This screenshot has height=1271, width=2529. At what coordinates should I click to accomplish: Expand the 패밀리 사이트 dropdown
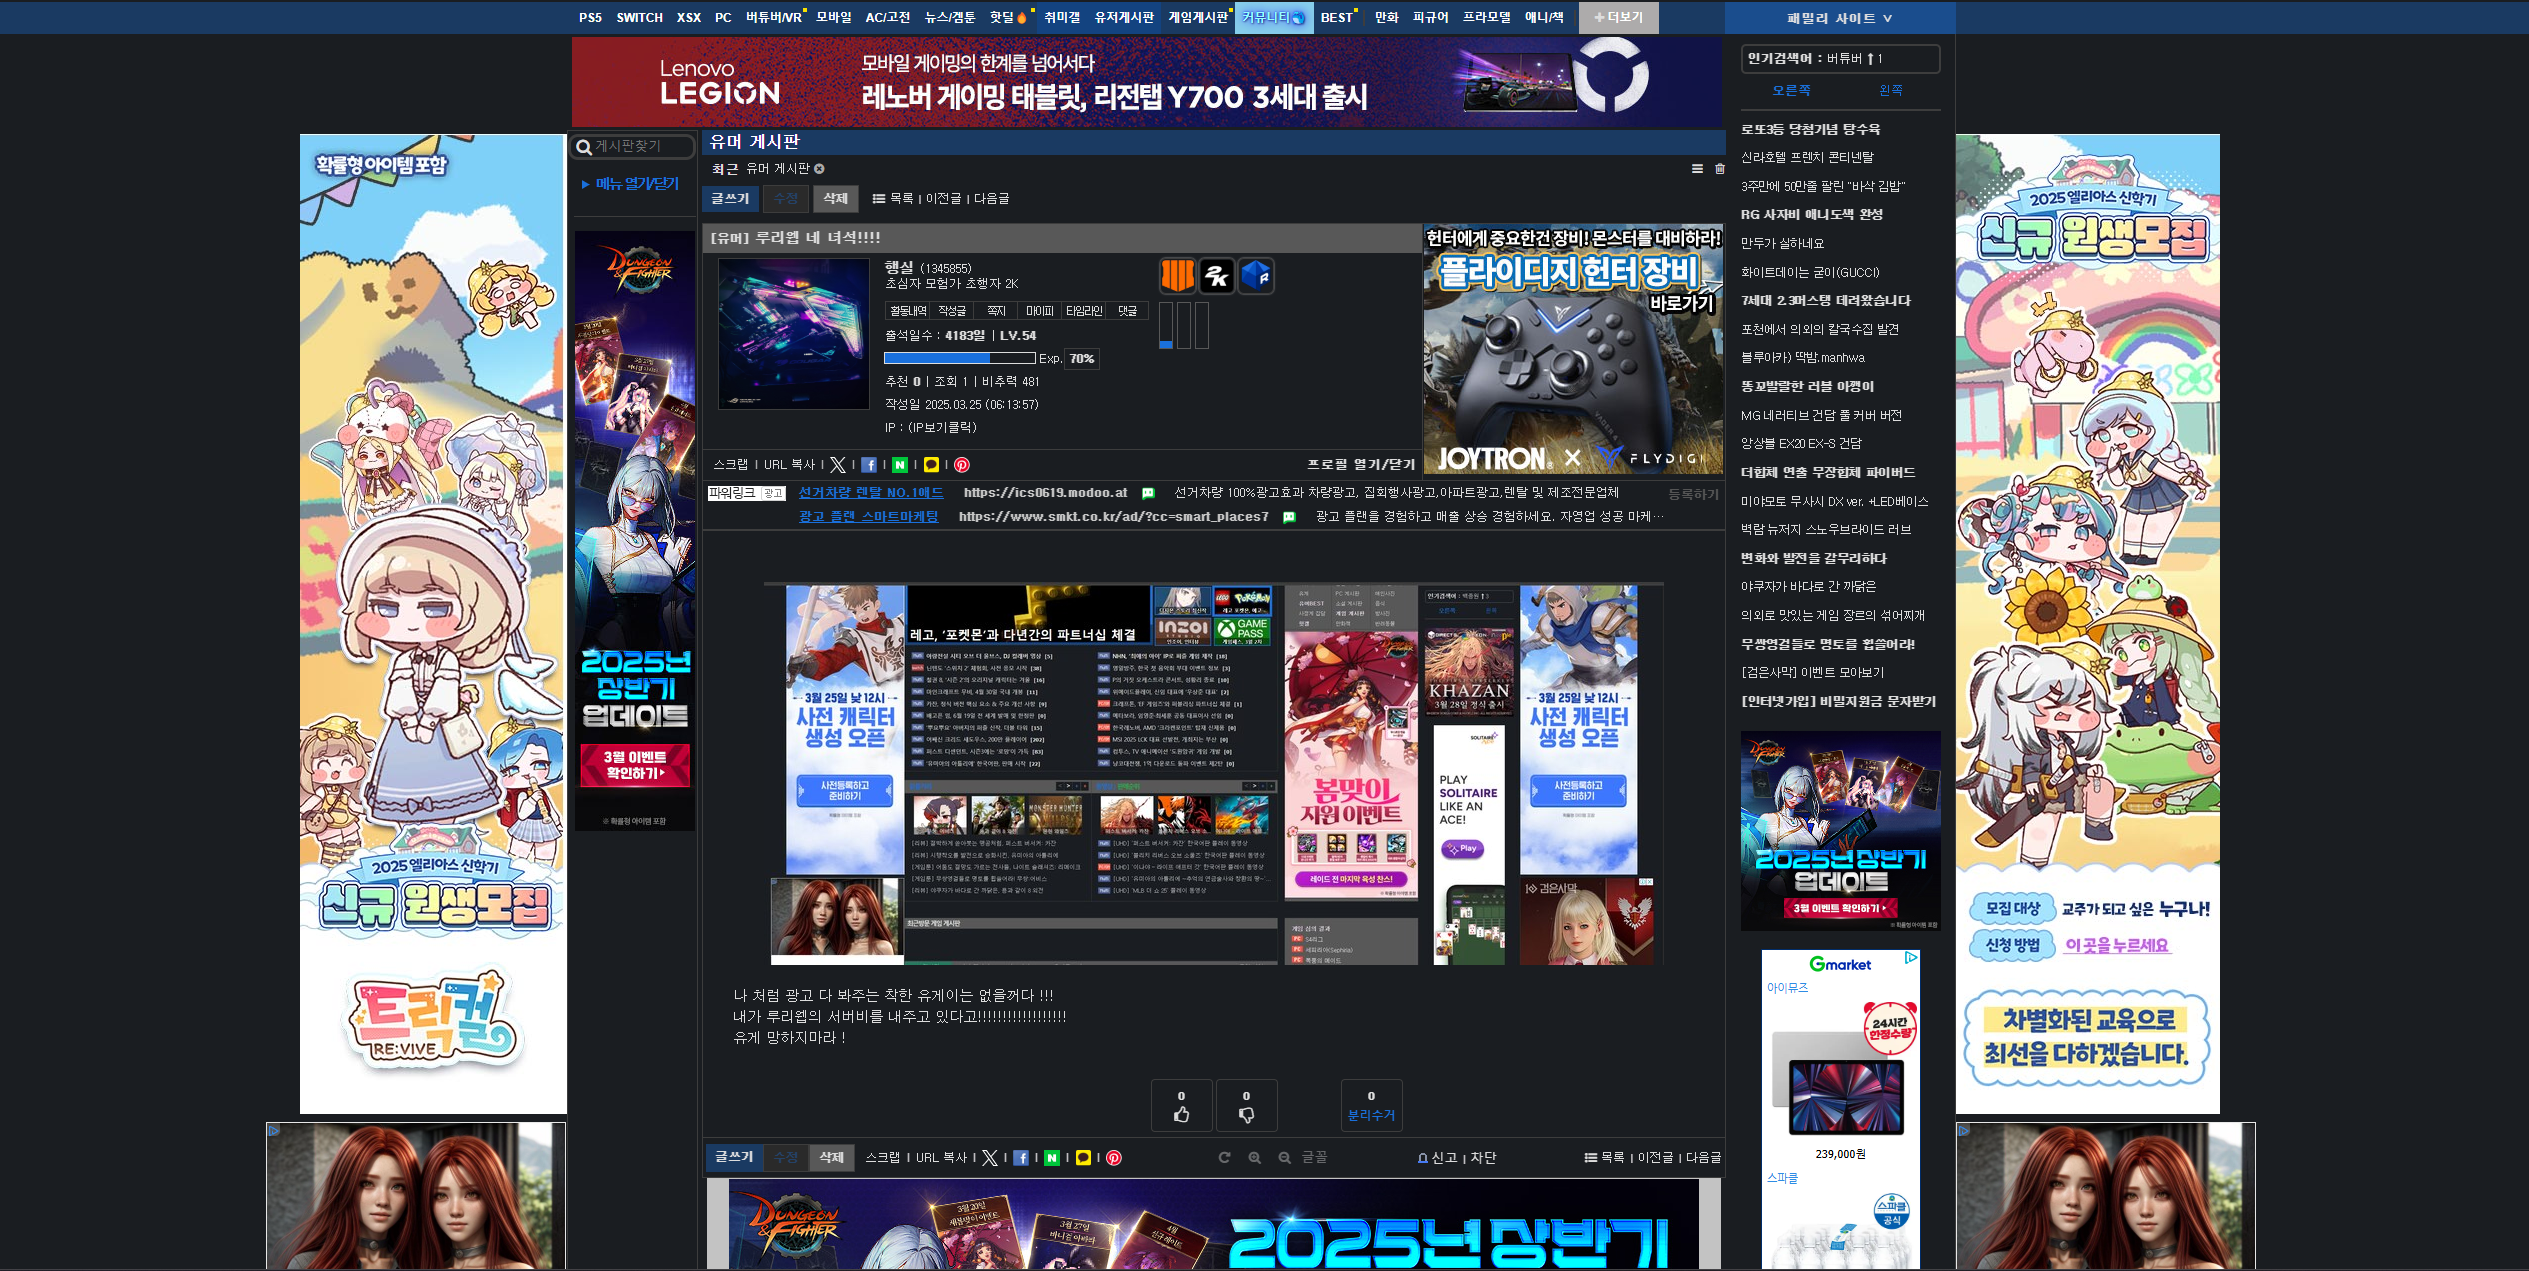[1839, 18]
